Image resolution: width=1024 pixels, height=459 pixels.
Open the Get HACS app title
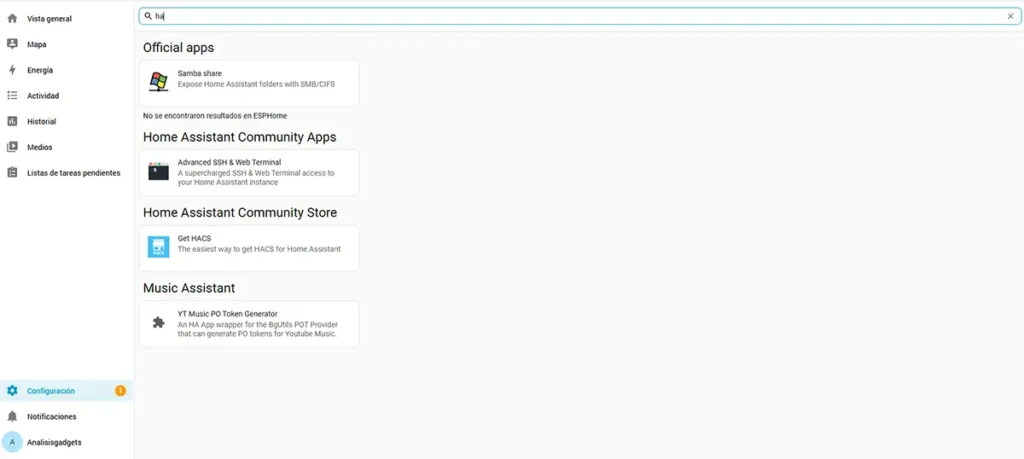click(x=194, y=238)
